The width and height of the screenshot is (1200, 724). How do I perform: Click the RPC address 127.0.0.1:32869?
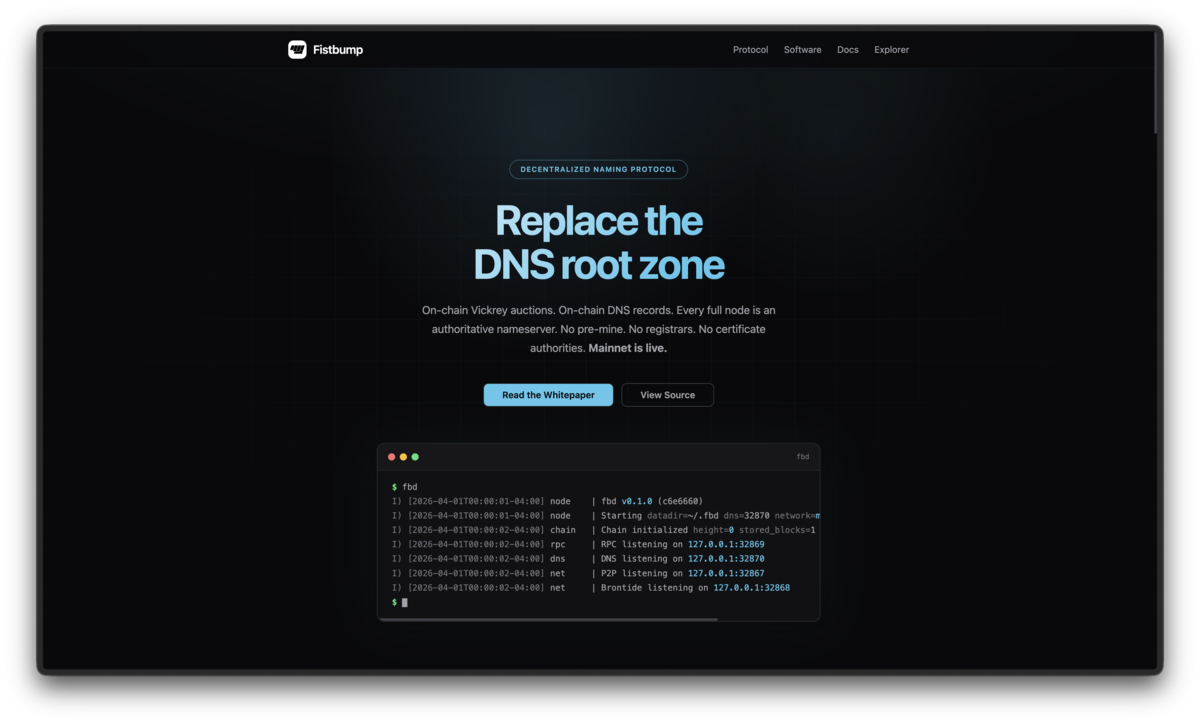pos(726,544)
